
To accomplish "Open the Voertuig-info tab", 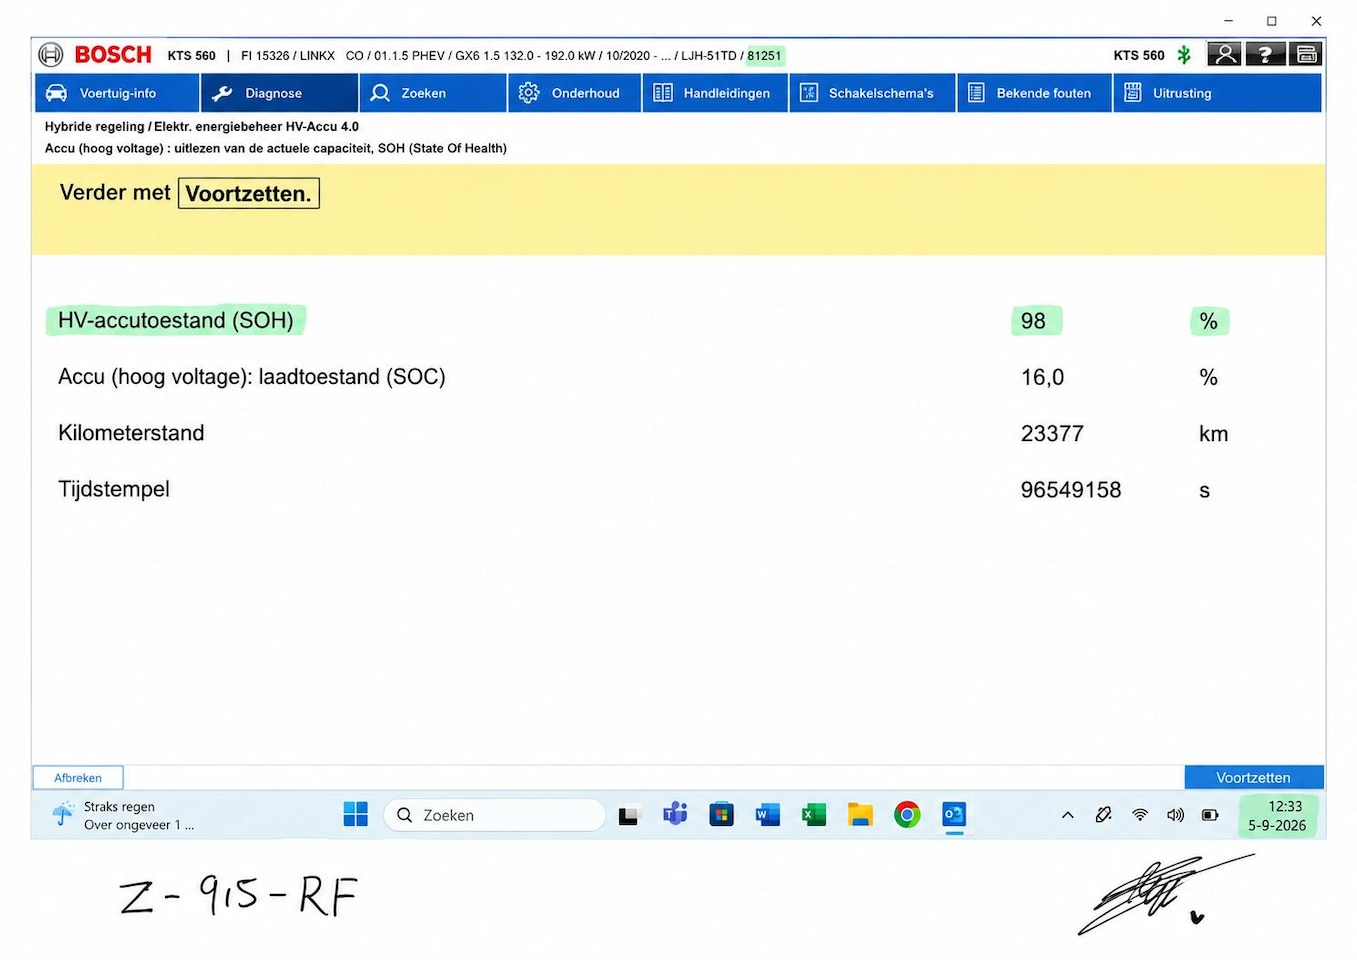I will point(117,93).
